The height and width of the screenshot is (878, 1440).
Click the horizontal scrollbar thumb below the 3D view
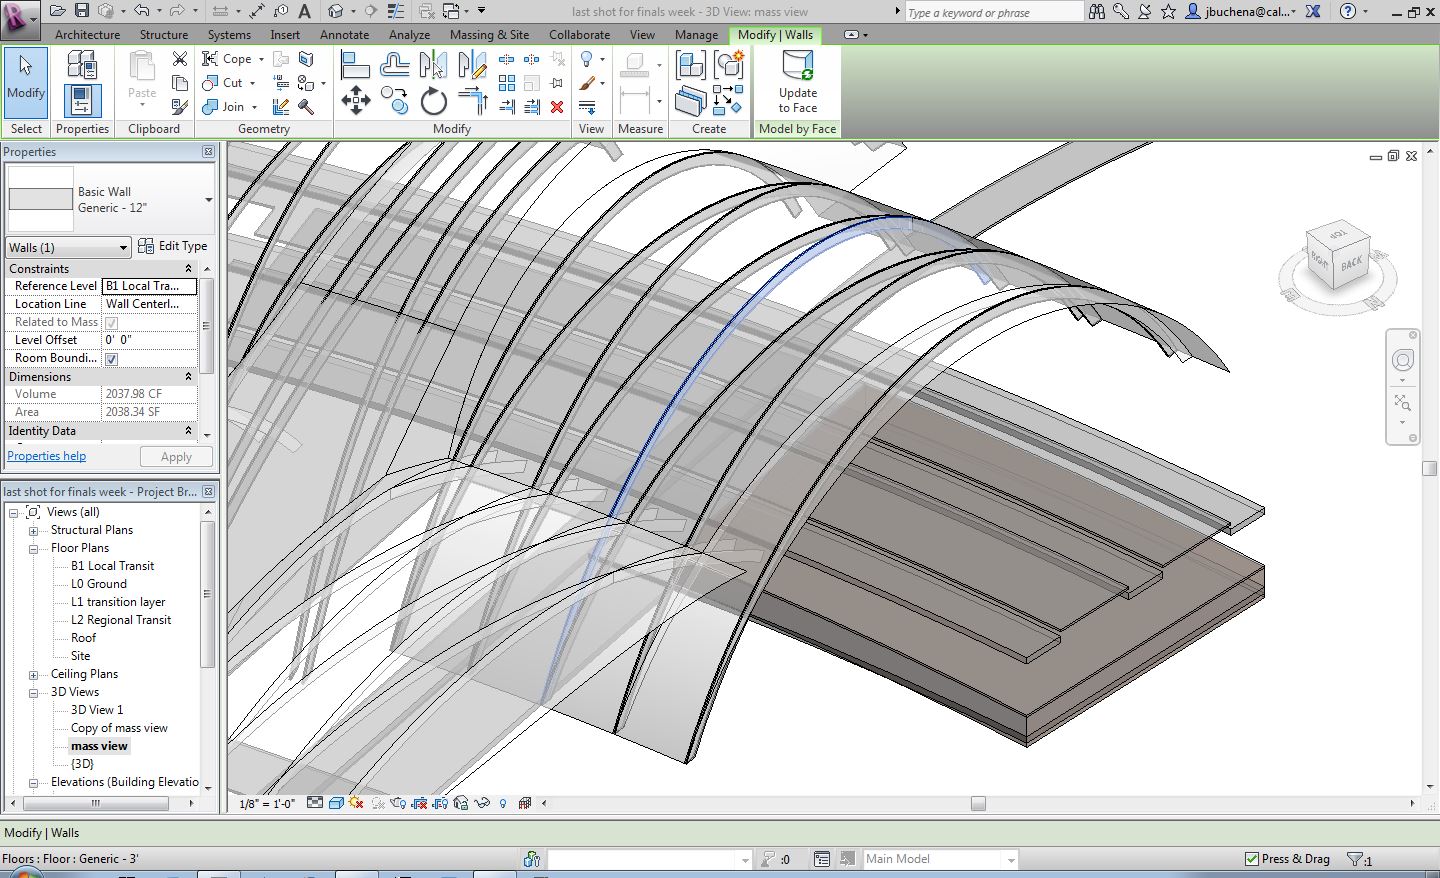[x=978, y=803]
